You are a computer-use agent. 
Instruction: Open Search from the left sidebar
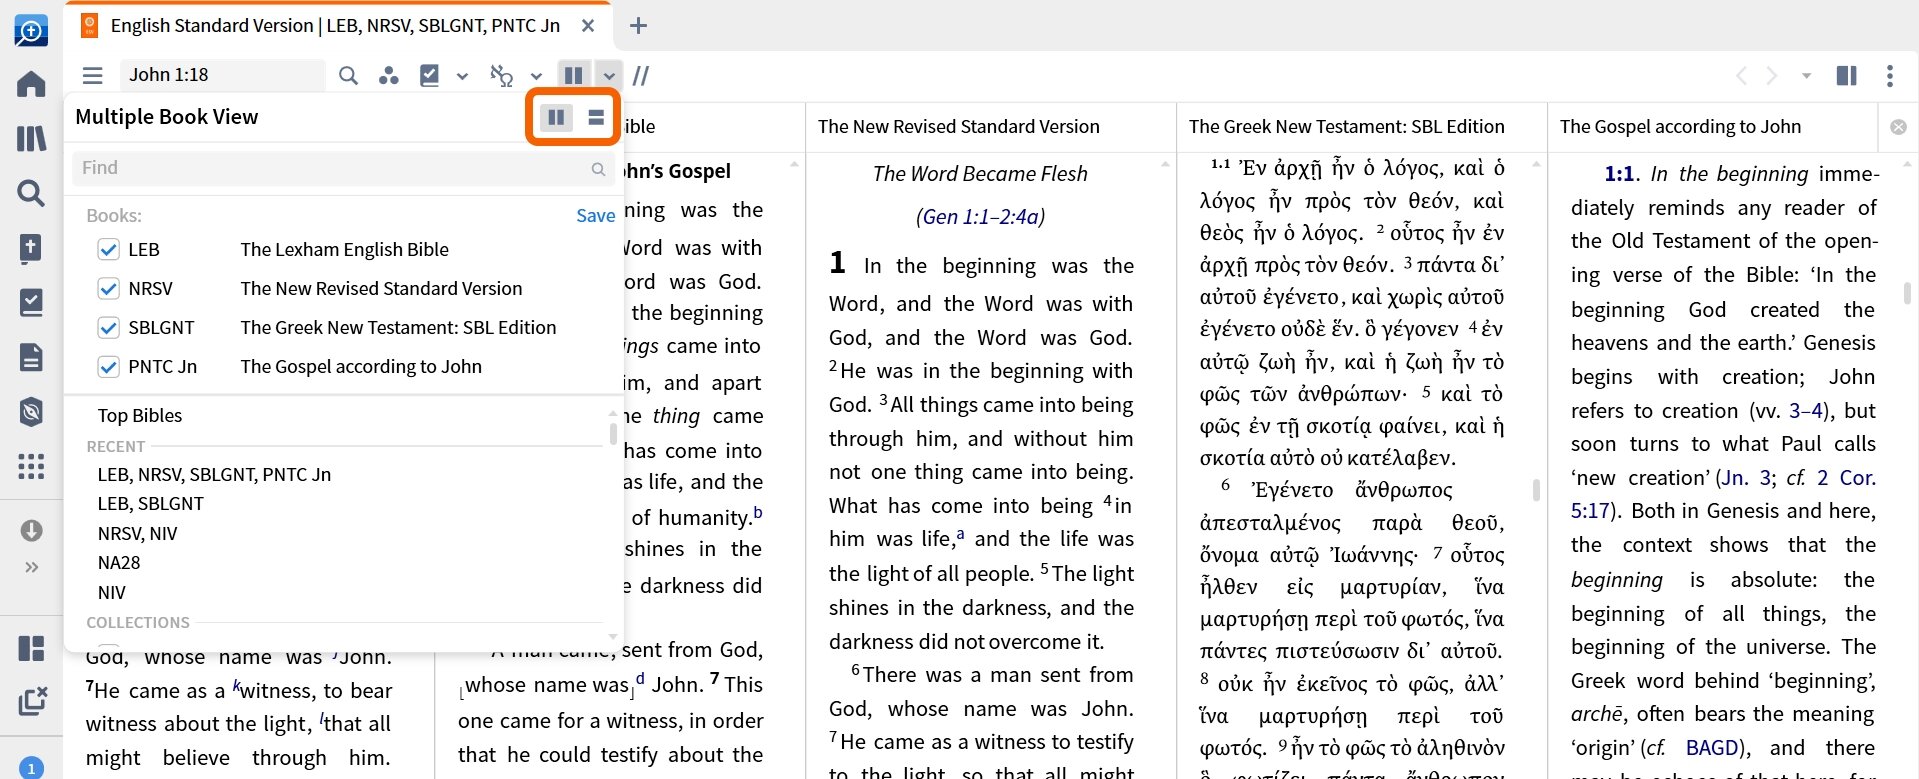[x=31, y=193]
